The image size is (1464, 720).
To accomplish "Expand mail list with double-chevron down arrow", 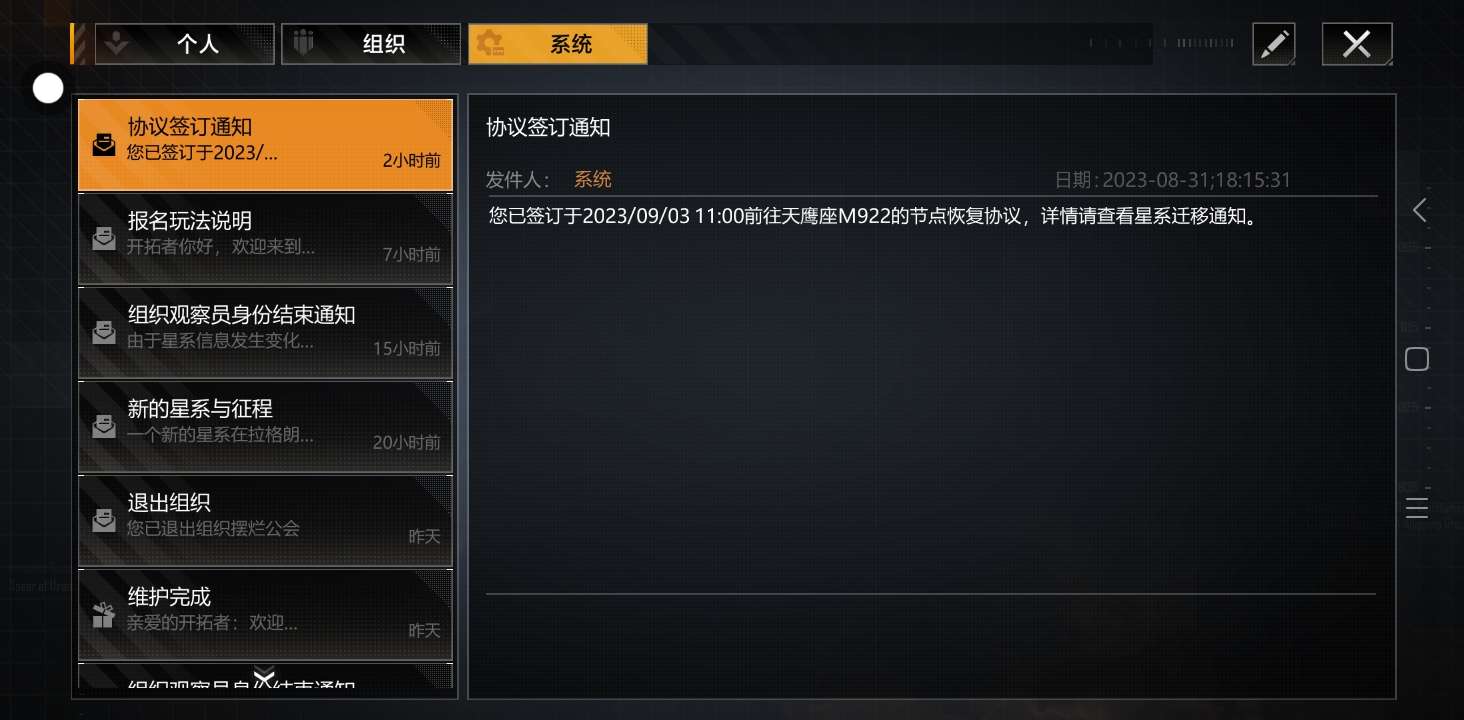I will [x=264, y=677].
